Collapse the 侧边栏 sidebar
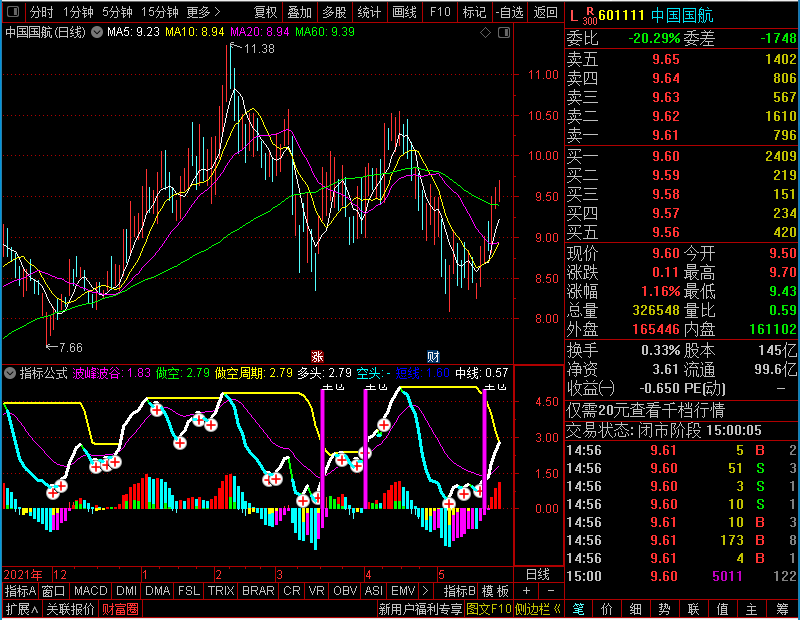Image resolution: width=800 pixels, height=620 pixels. pyautogui.click(x=538, y=609)
